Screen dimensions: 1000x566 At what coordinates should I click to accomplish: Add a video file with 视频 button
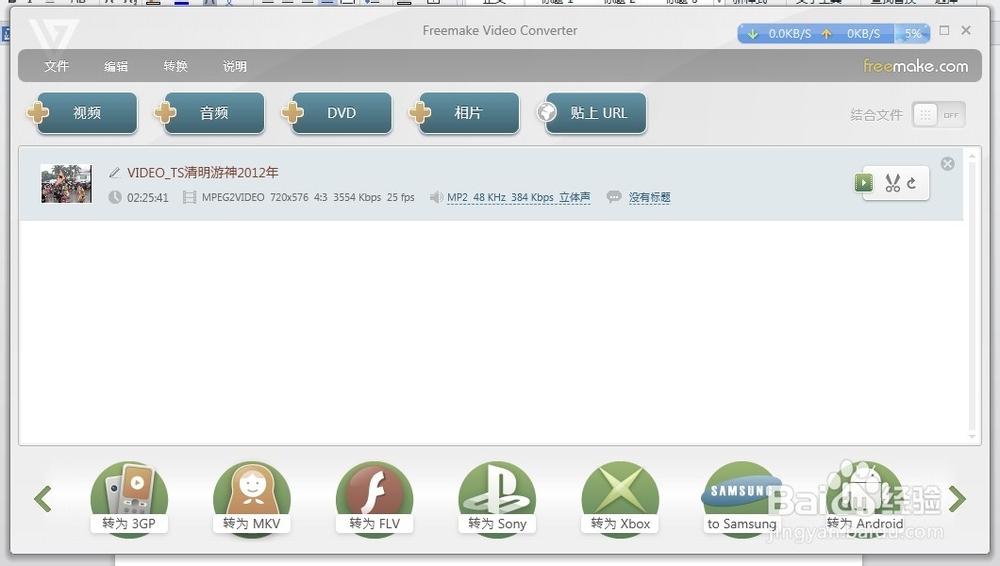86,113
